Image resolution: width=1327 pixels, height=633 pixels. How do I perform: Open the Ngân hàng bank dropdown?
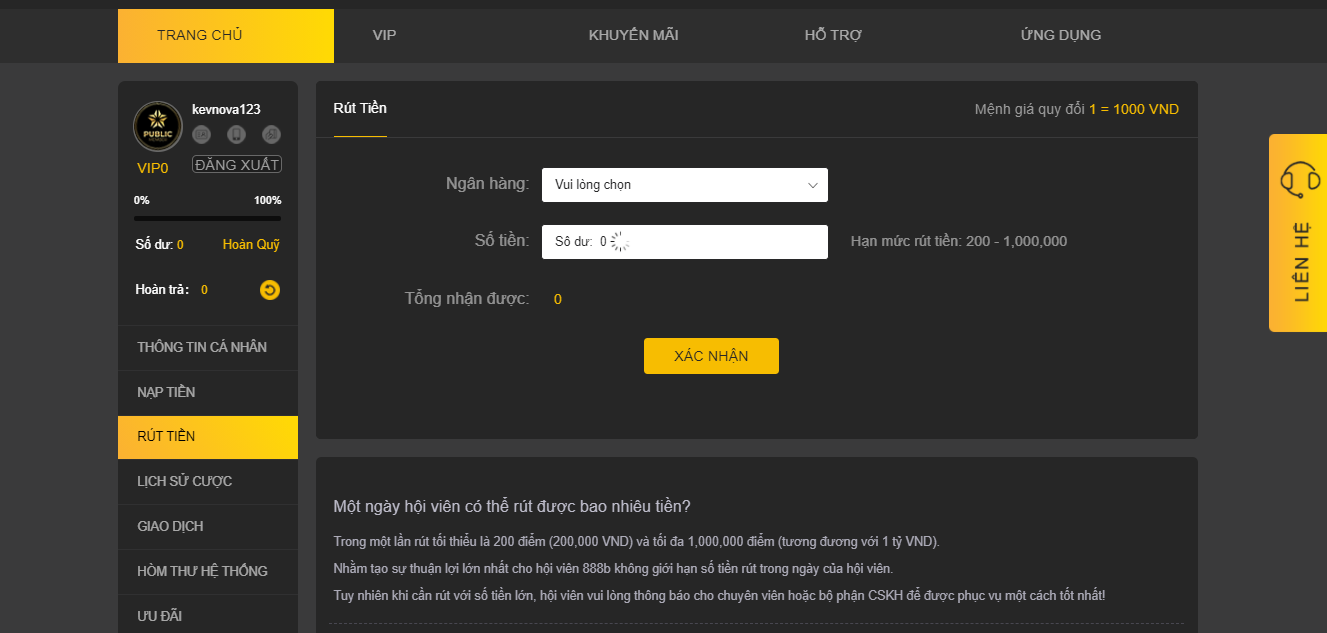pos(684,185)
